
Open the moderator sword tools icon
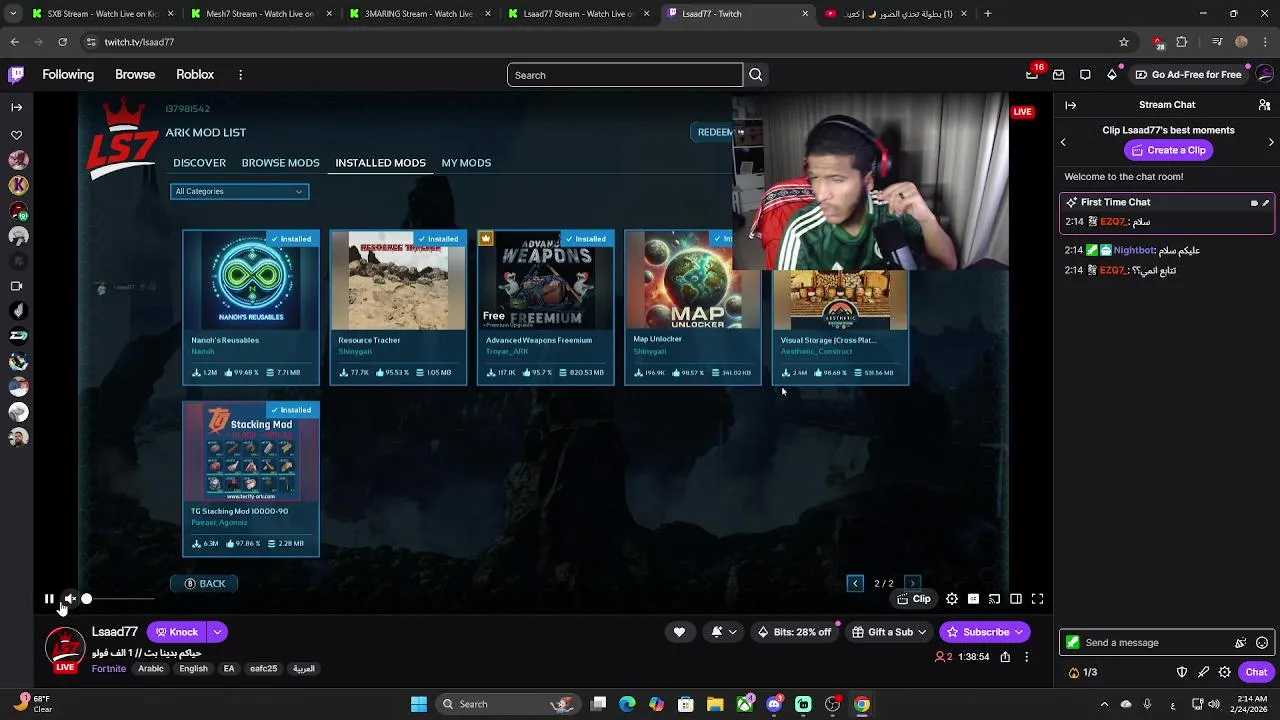pyautogui.click(x=1203, y=673)
